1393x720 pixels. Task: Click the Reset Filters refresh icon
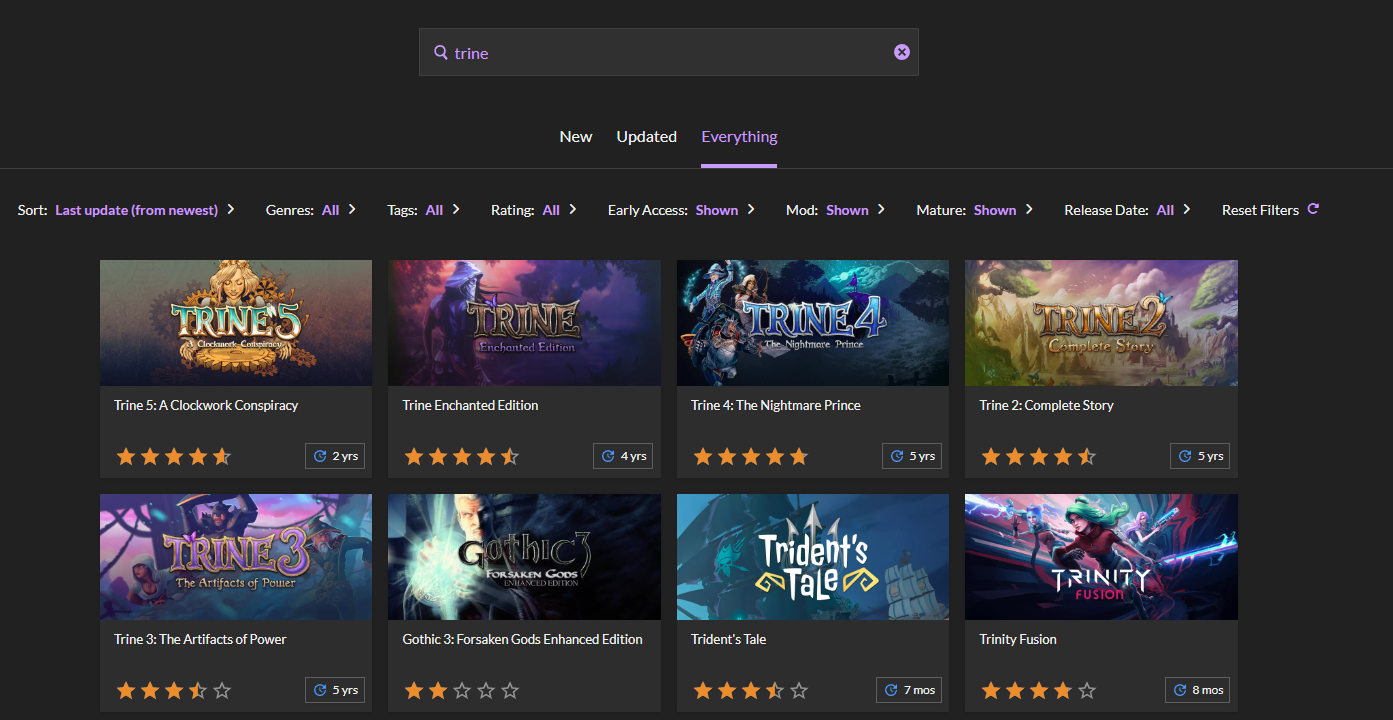click(x=1313, y=209)
